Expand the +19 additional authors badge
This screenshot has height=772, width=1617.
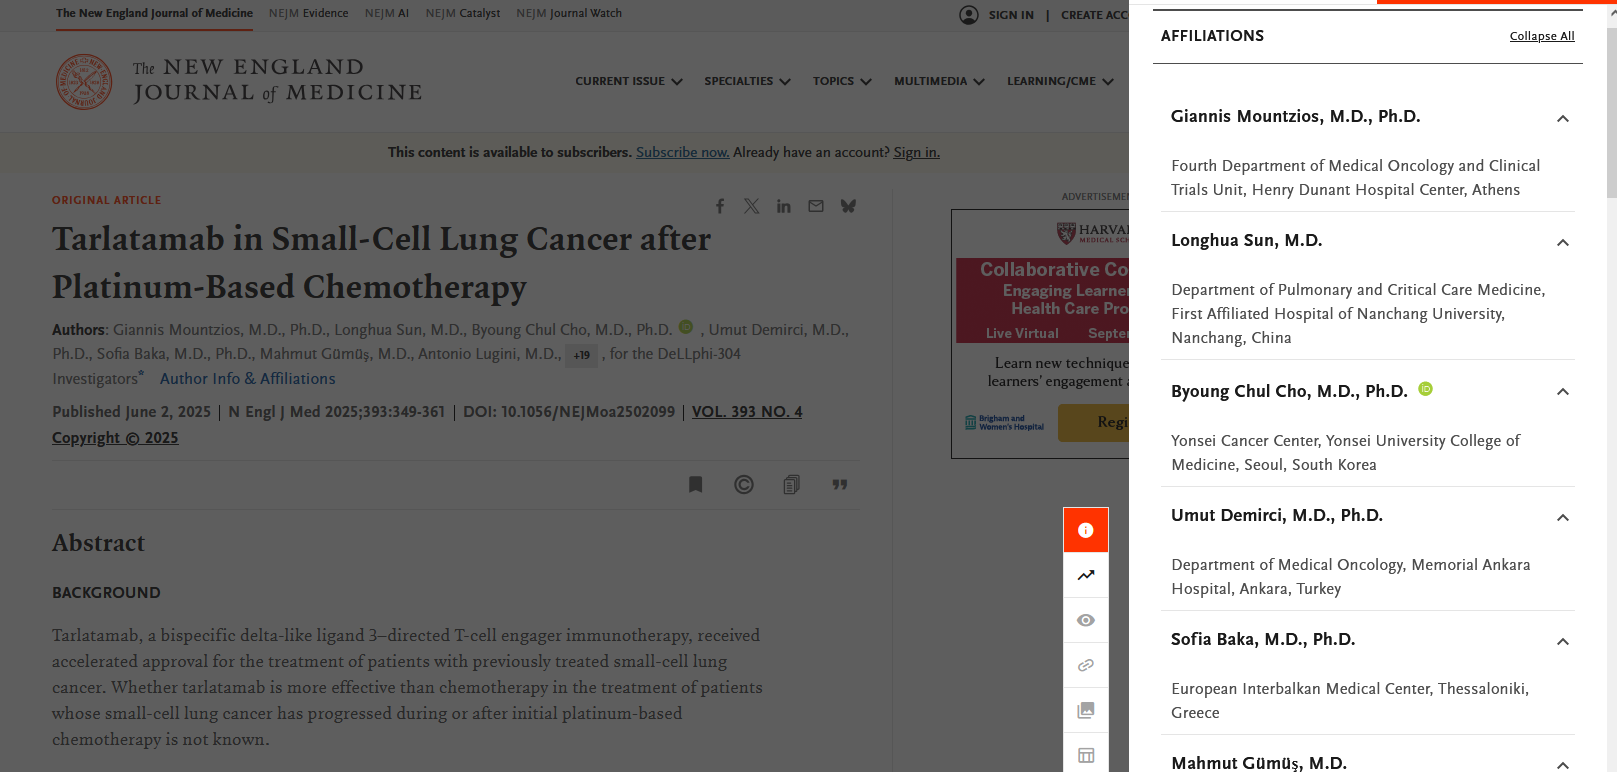[x=581, y=355]
